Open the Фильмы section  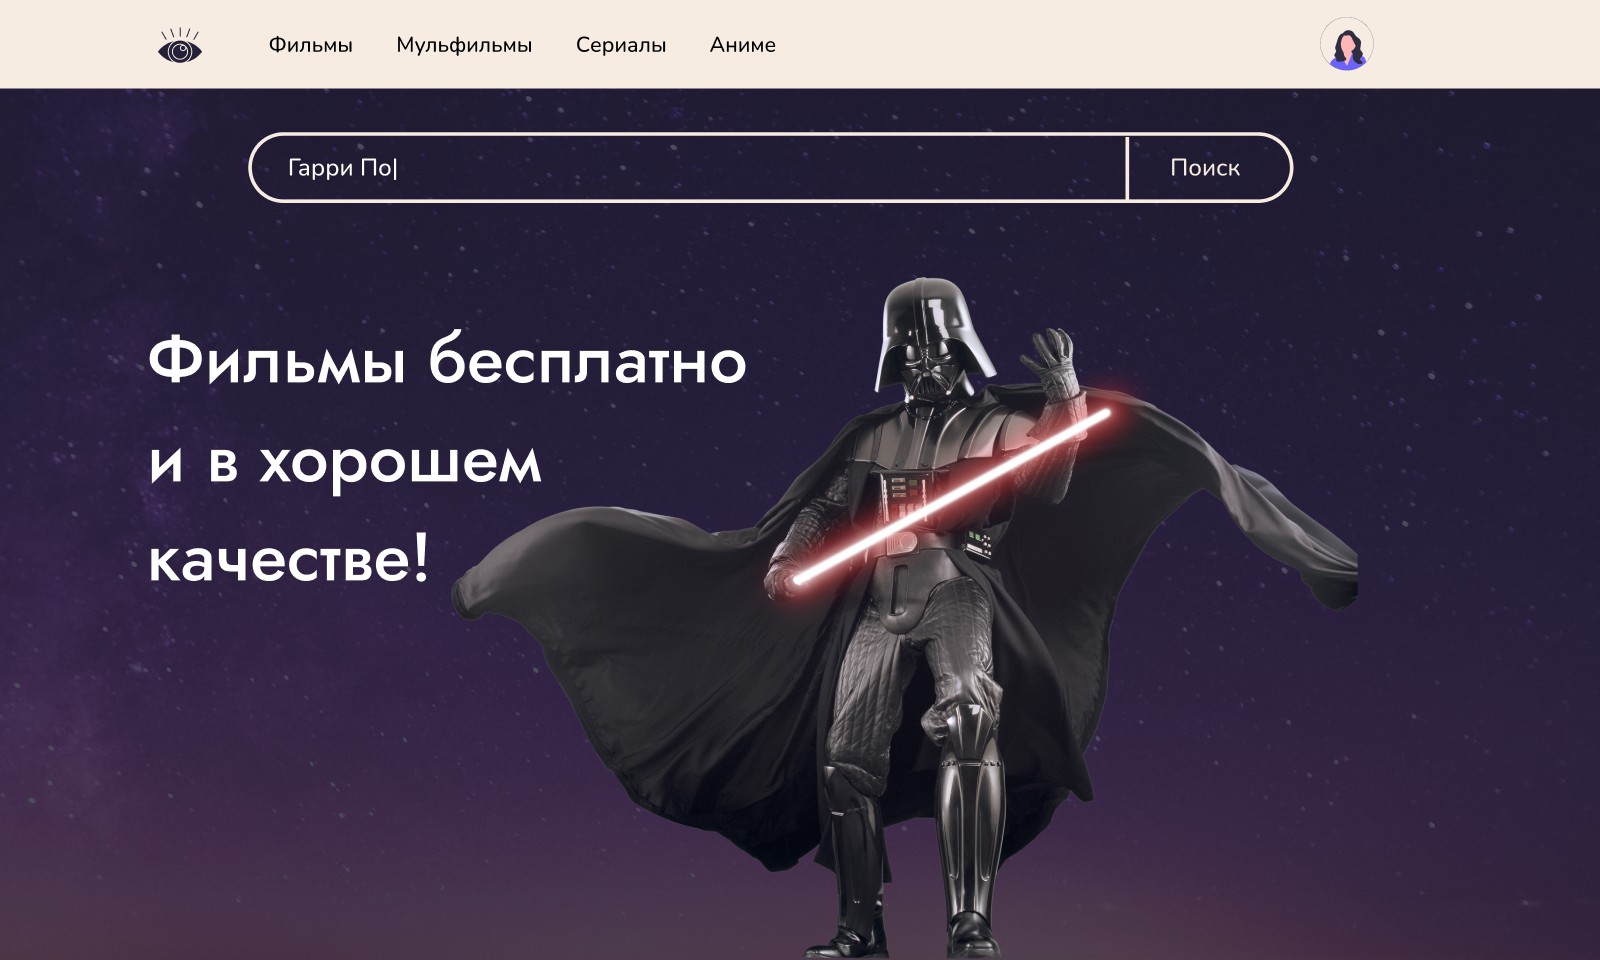[x=310, y=45]
